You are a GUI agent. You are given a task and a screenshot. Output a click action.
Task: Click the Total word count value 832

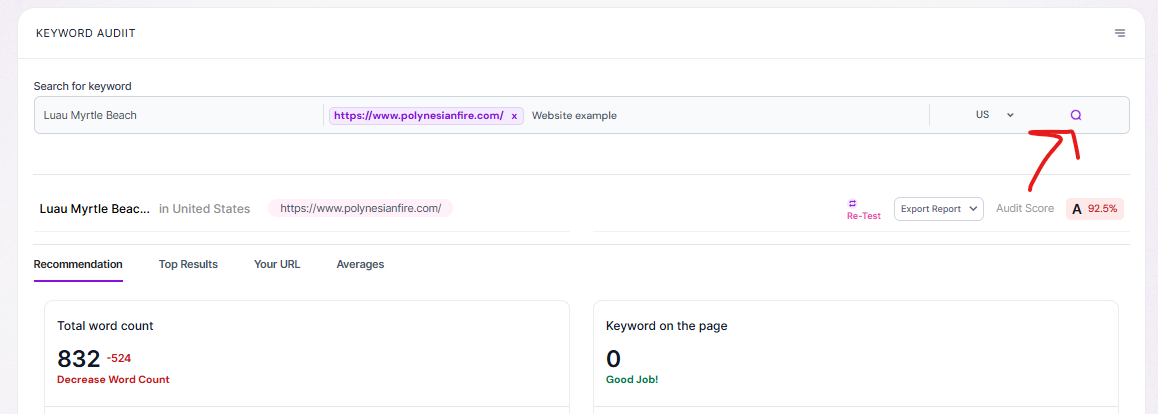point(78,359)
